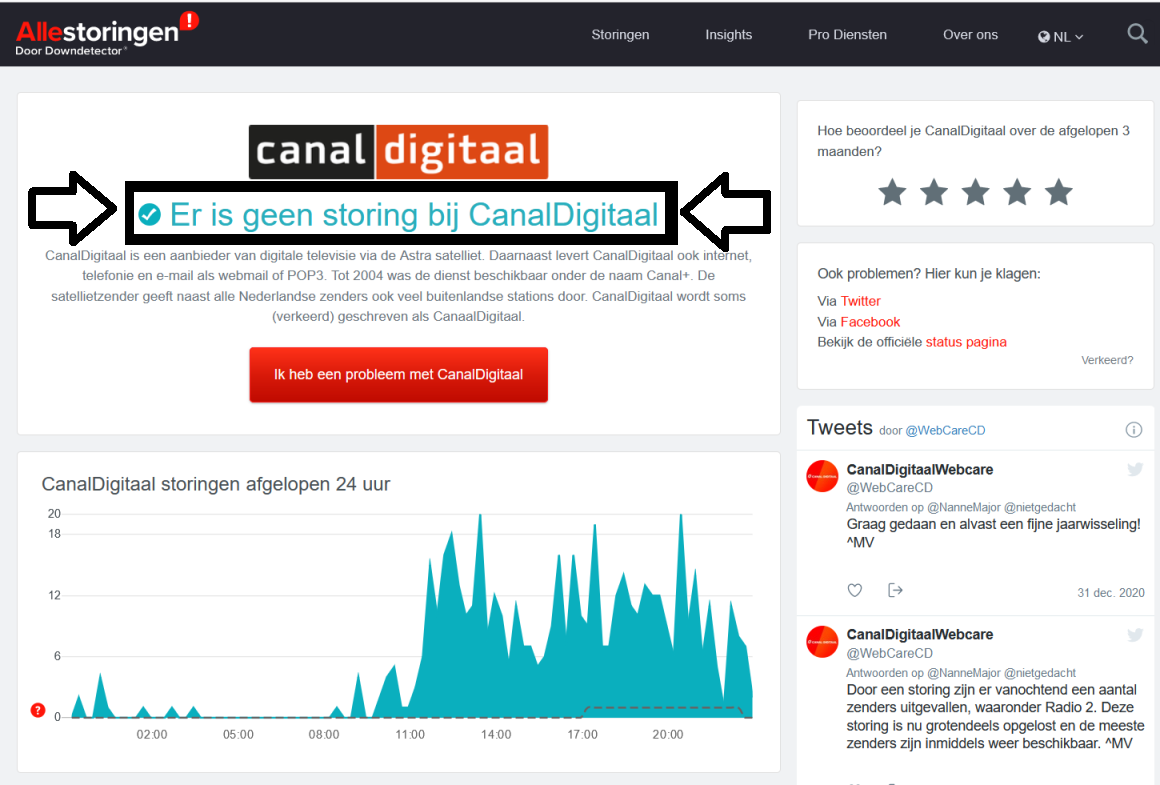Click 'Er is geen storing bij CanalDigitaal' status
The width and height of the screenshot is (1160, 785).
(399, 215)
